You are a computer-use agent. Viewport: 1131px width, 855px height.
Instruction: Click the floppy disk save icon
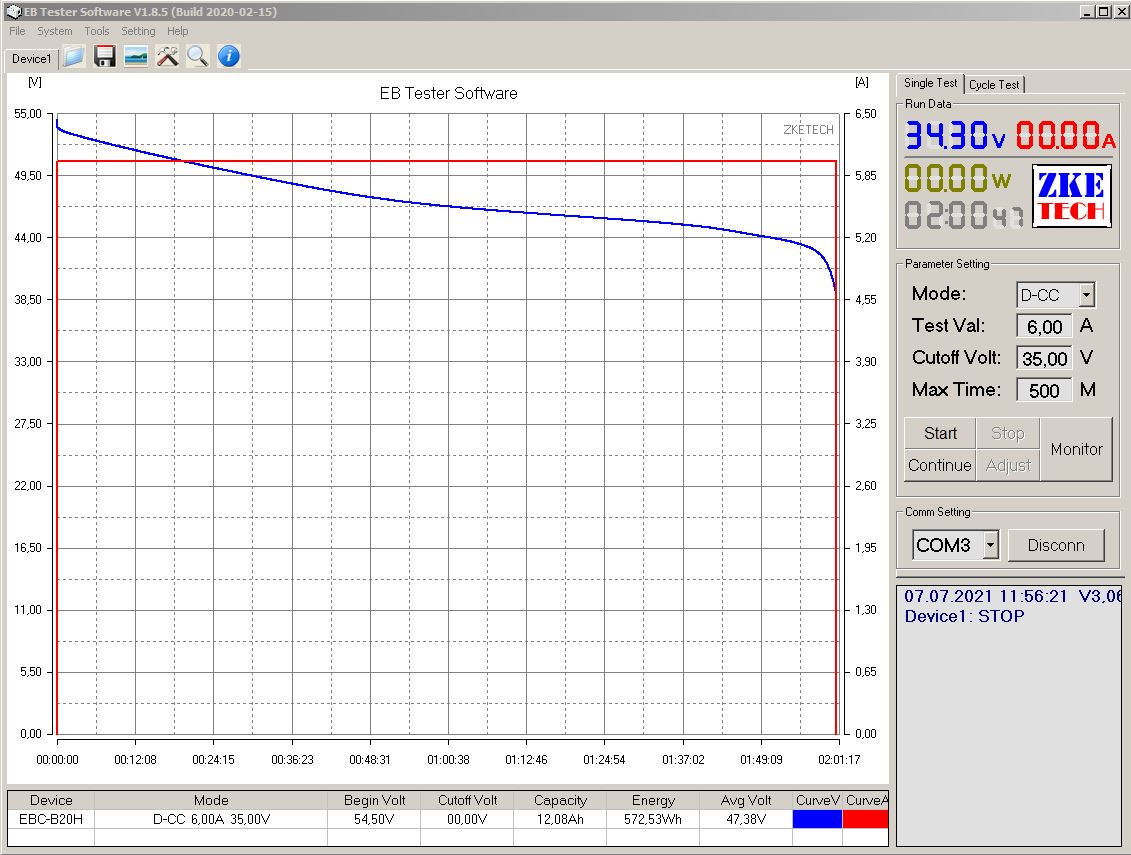coord(104,57)
